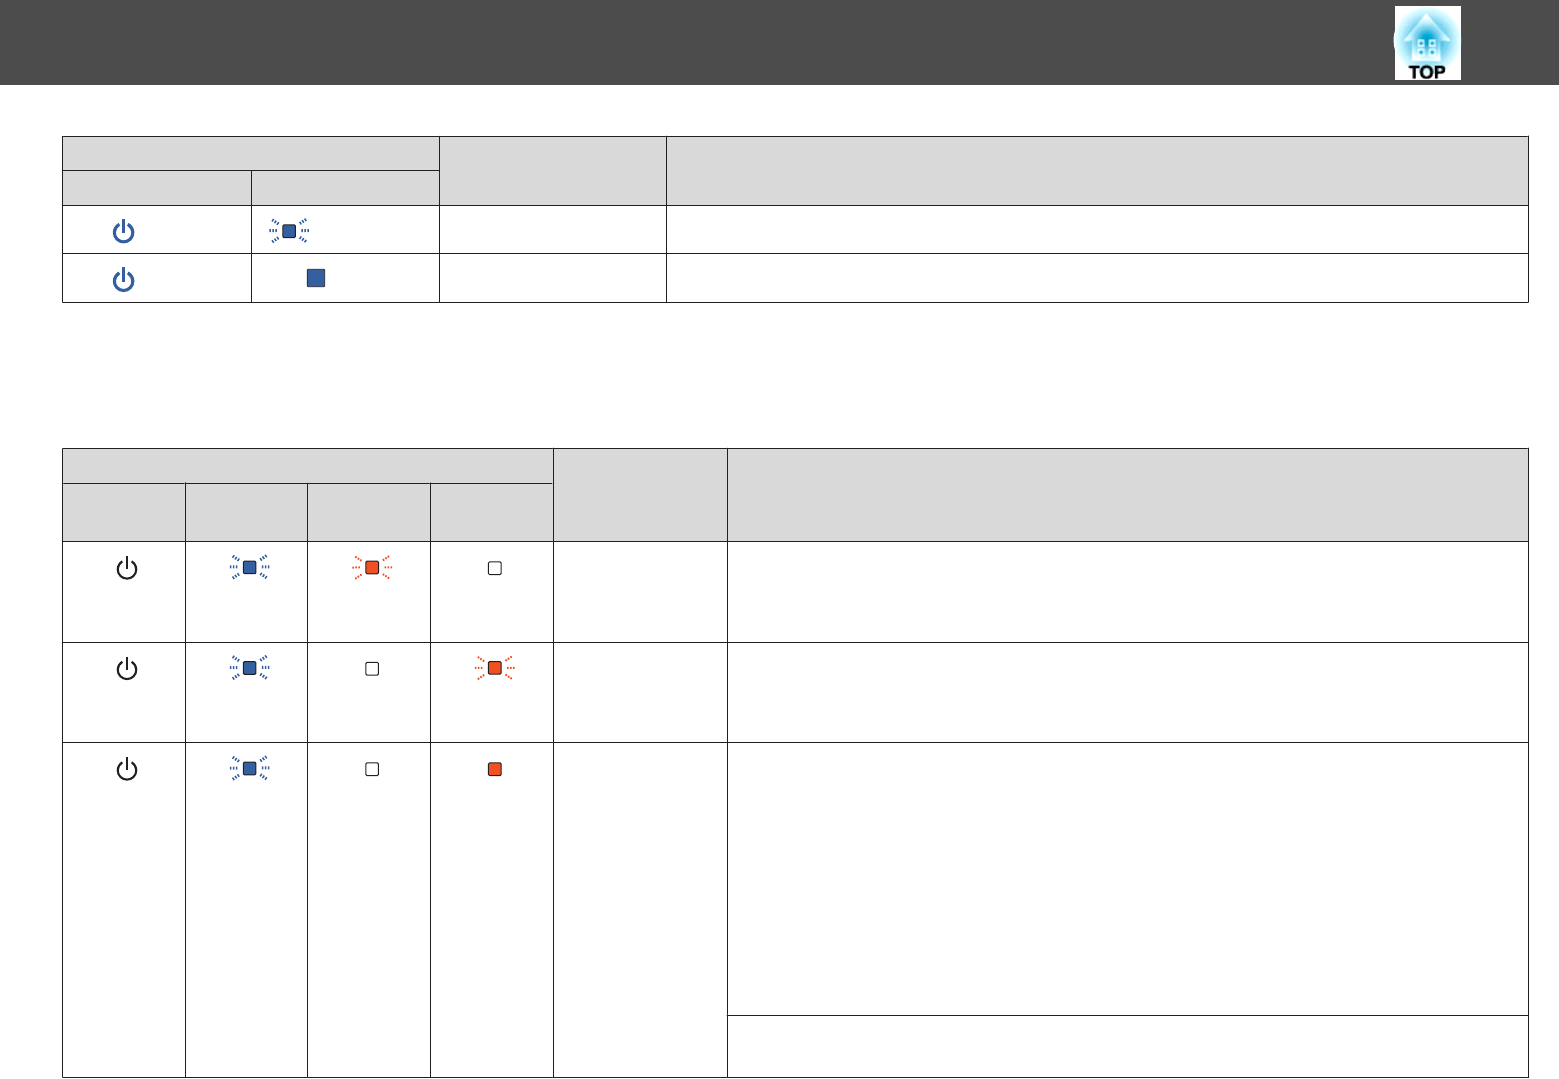The width and height of the screenshot is (1559, 1079).
Task: Click the unlit white square in lower table's first row
Action: pos(494,568)
